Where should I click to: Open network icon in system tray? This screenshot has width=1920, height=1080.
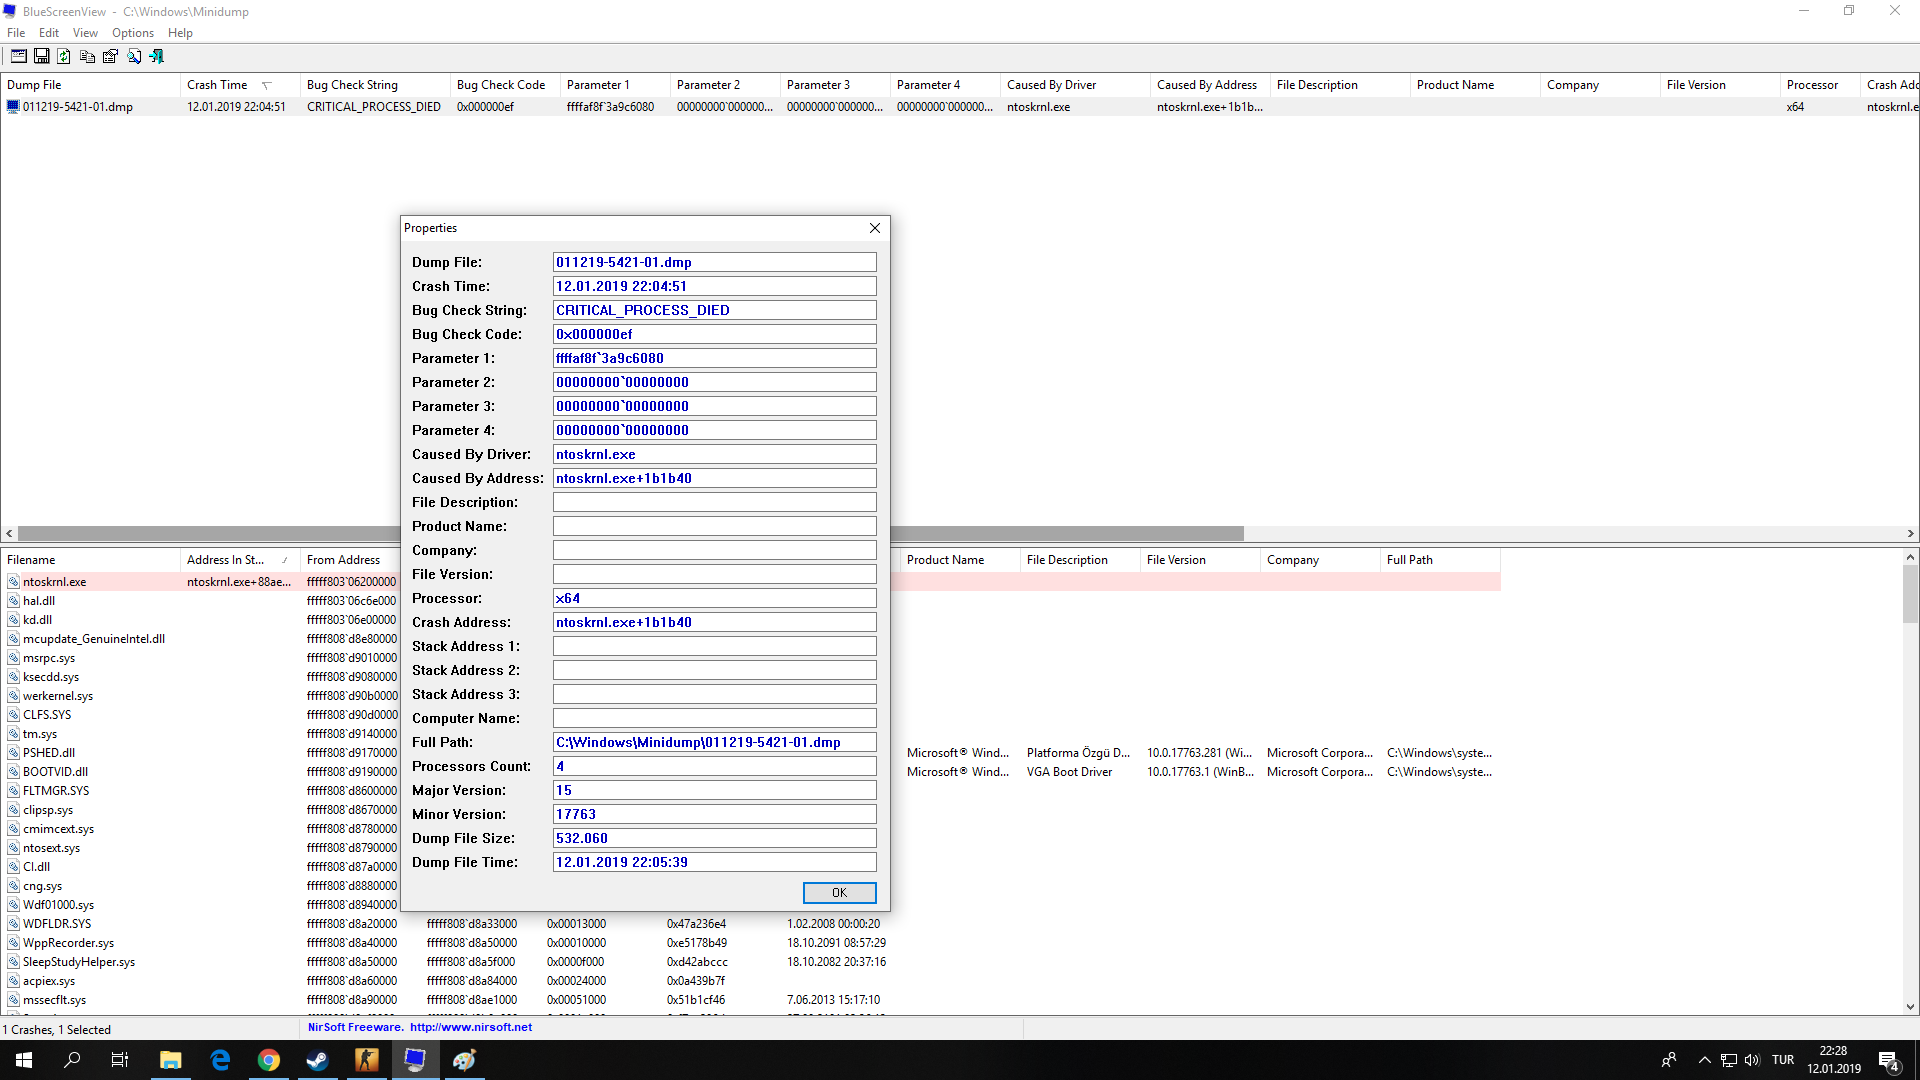[x=1729, y=1060]
